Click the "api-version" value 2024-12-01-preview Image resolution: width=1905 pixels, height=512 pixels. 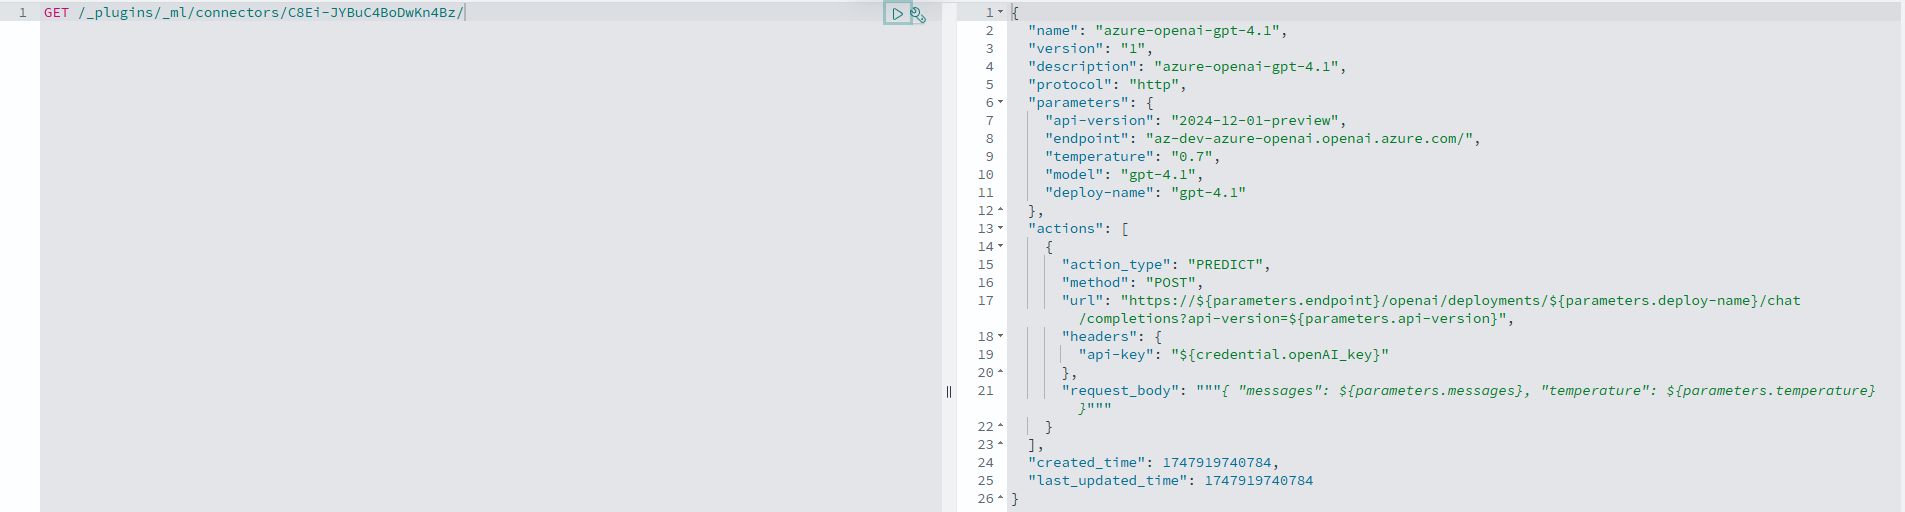pos(1254,120)
